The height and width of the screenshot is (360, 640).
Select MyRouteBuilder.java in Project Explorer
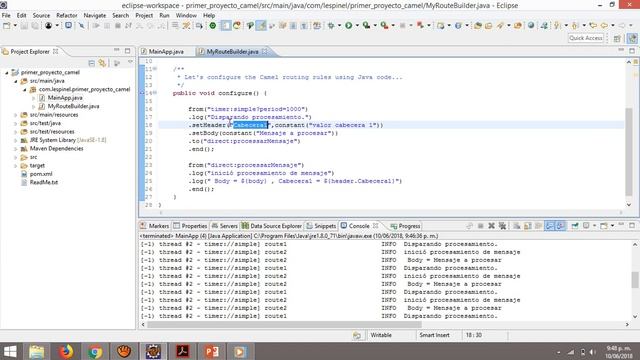tap(73, 106)
